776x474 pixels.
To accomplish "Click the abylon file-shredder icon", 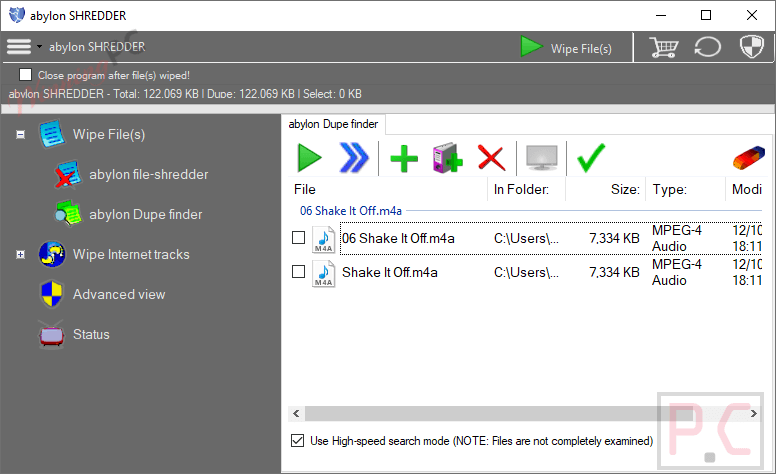I will 68,174.
